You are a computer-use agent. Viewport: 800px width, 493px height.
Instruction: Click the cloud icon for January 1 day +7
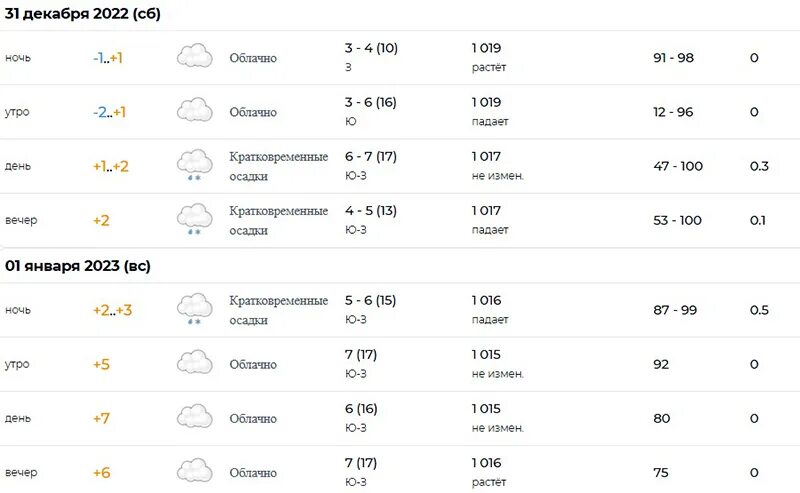(x=194, y=416)
